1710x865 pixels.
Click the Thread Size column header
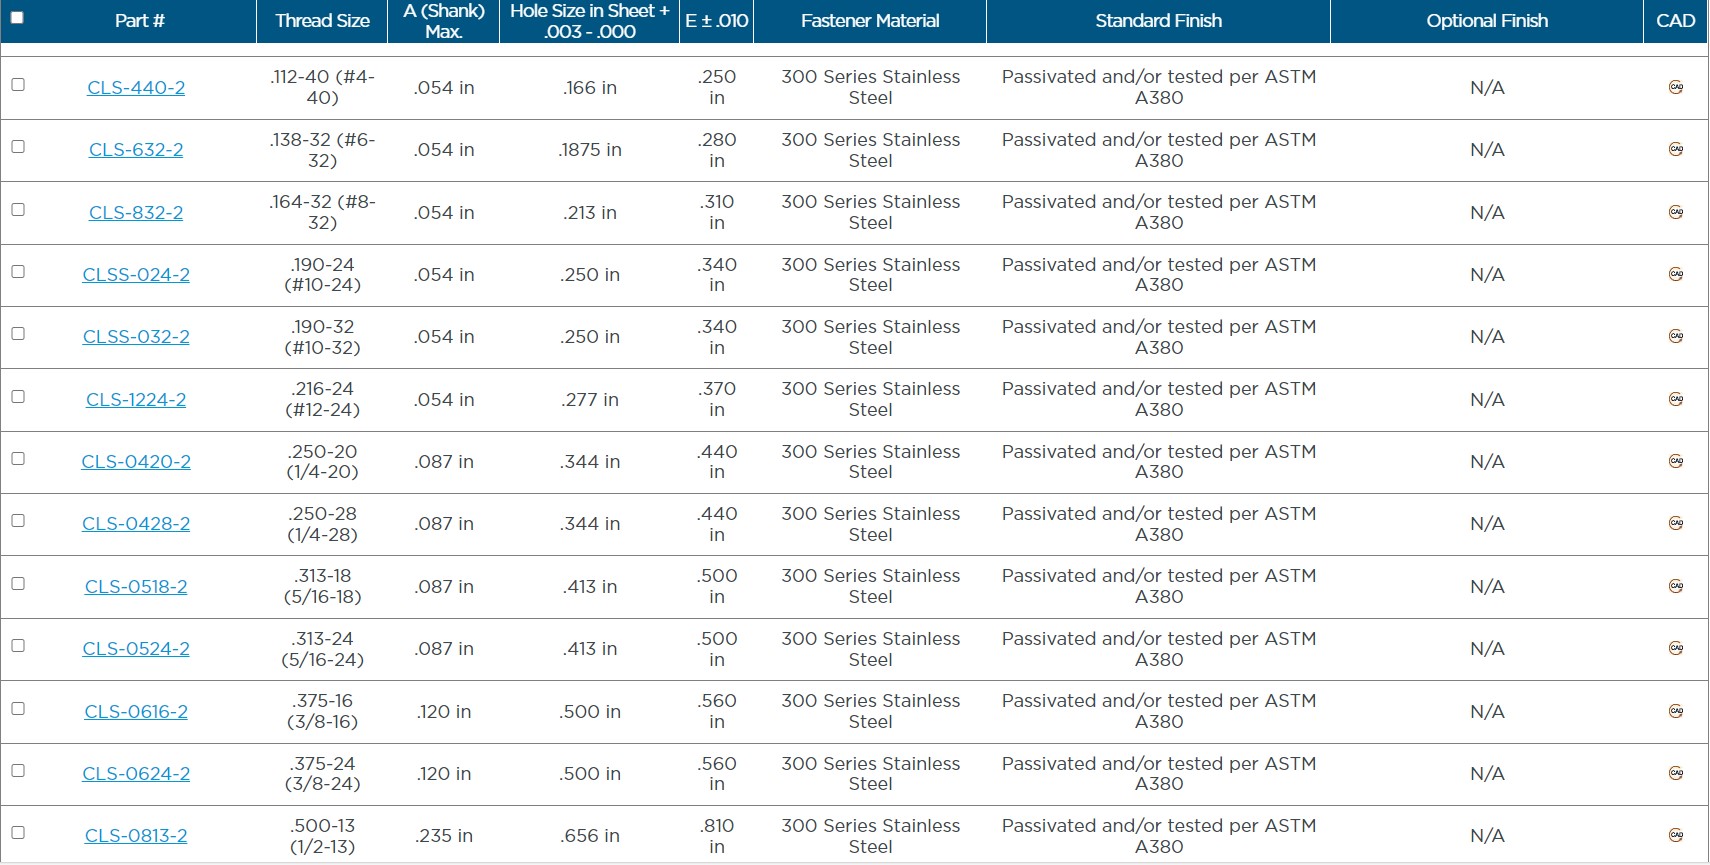coord(322,21)
